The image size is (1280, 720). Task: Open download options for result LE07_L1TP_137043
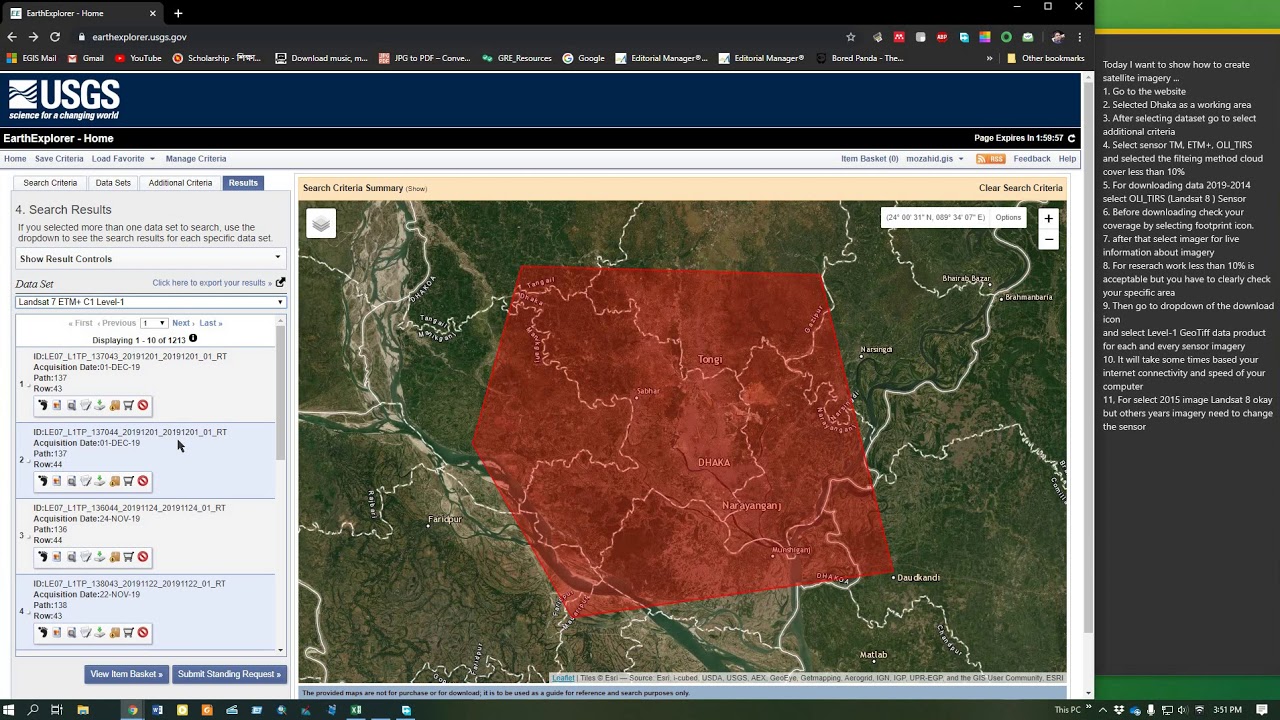click(100, 405)
